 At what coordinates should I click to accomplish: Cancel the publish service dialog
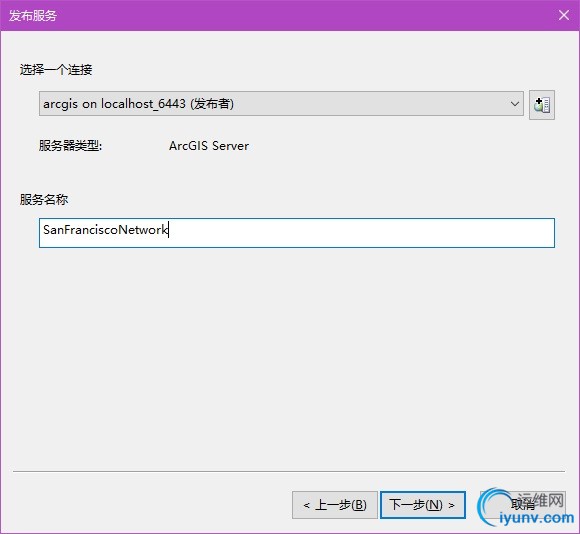523,505
